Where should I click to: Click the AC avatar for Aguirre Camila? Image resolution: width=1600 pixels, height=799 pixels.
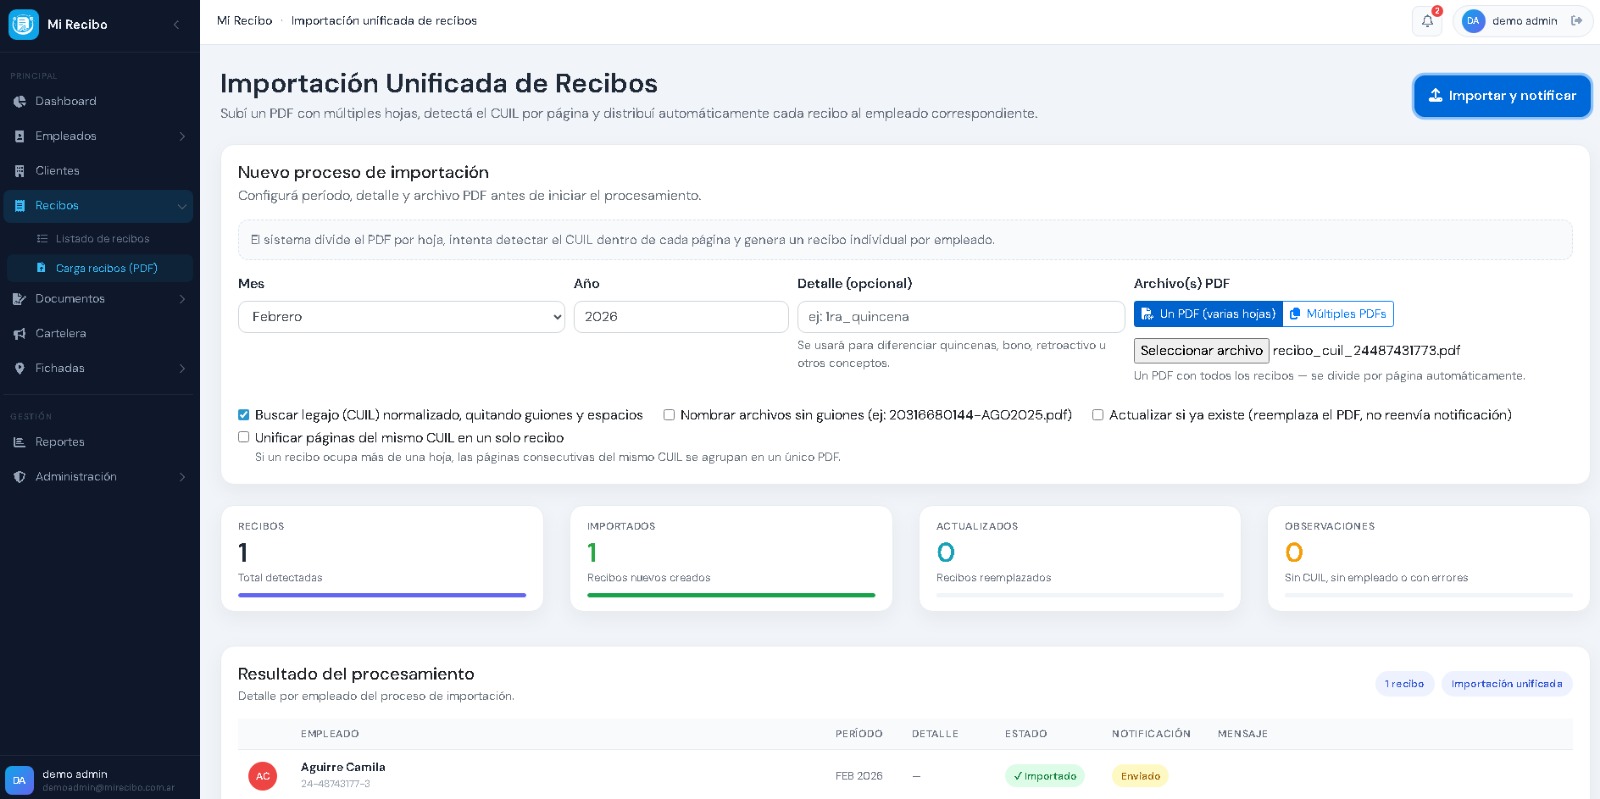(x=263, y=776)
